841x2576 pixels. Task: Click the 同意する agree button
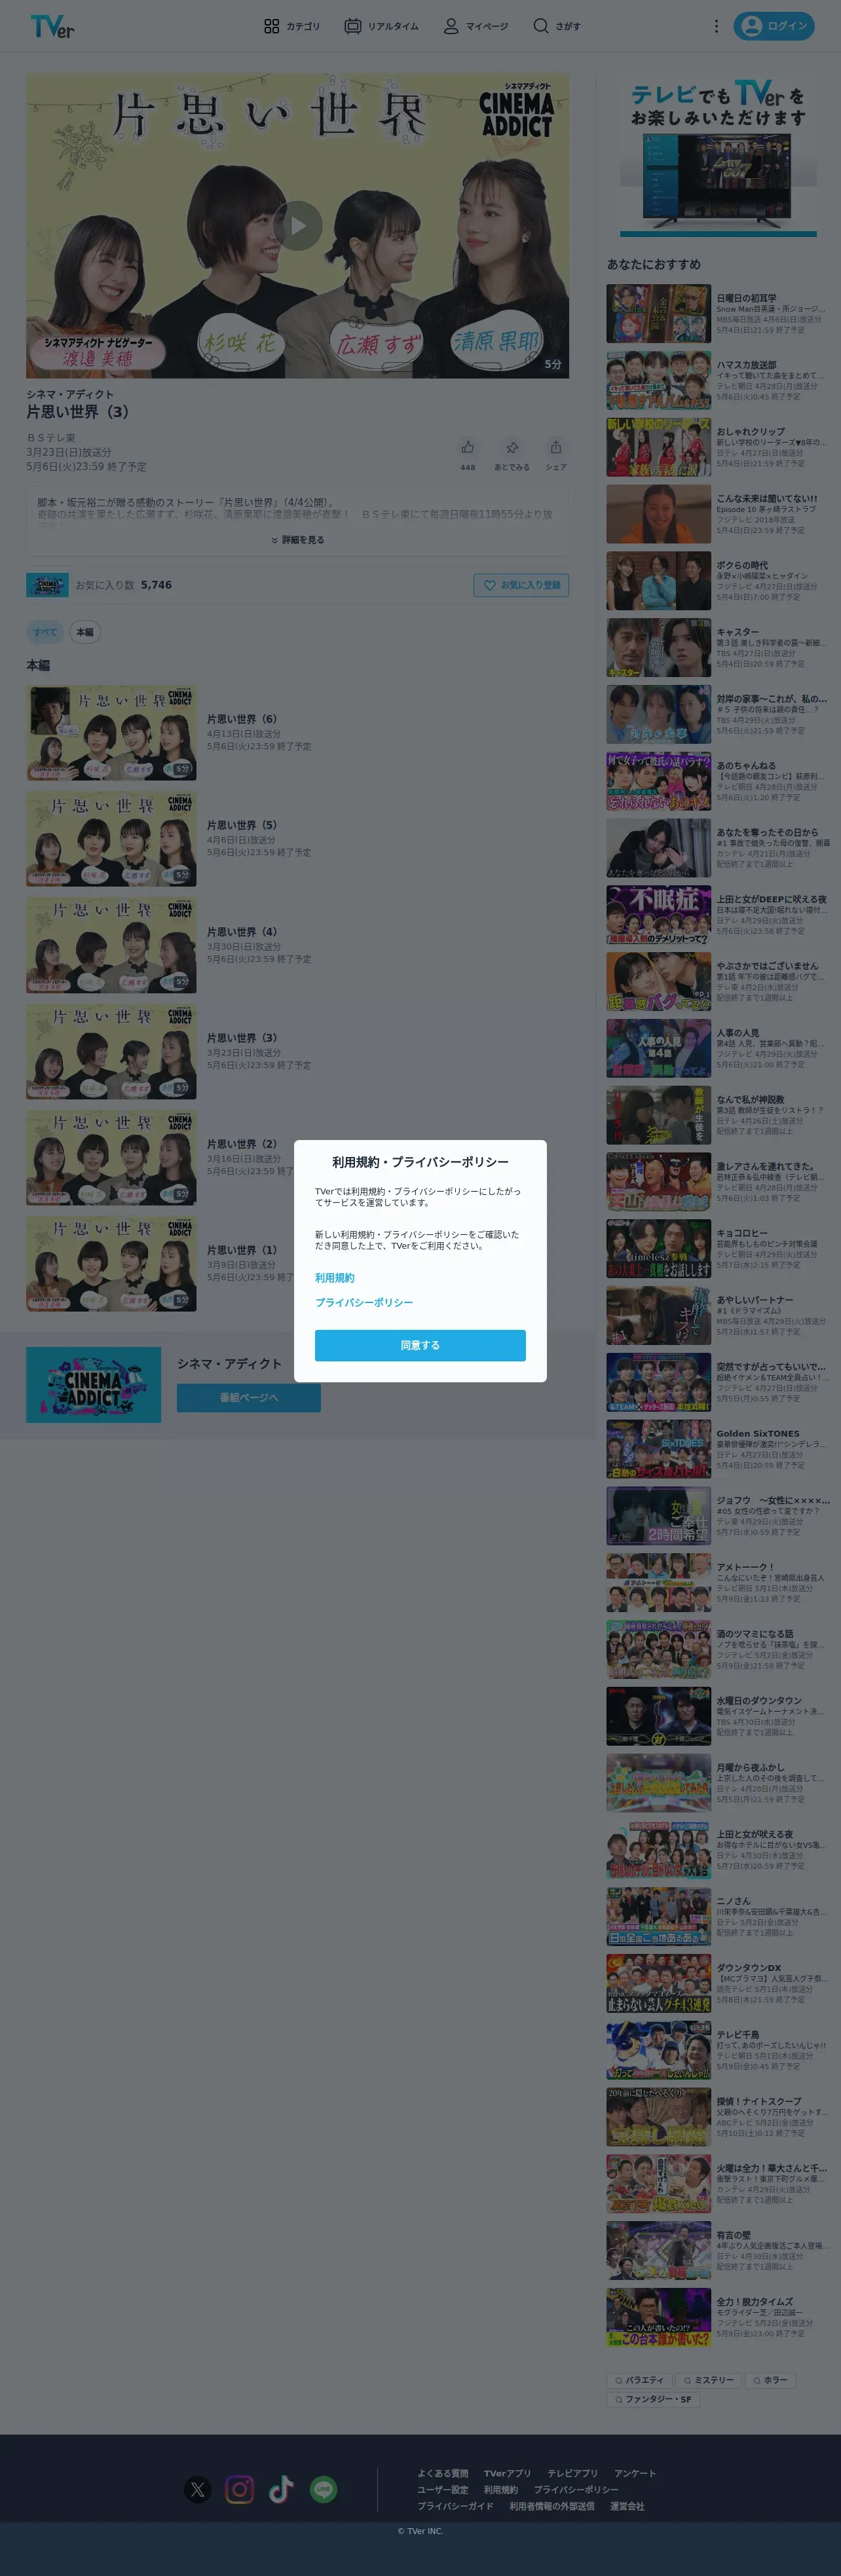click(x=420, y=1345)
